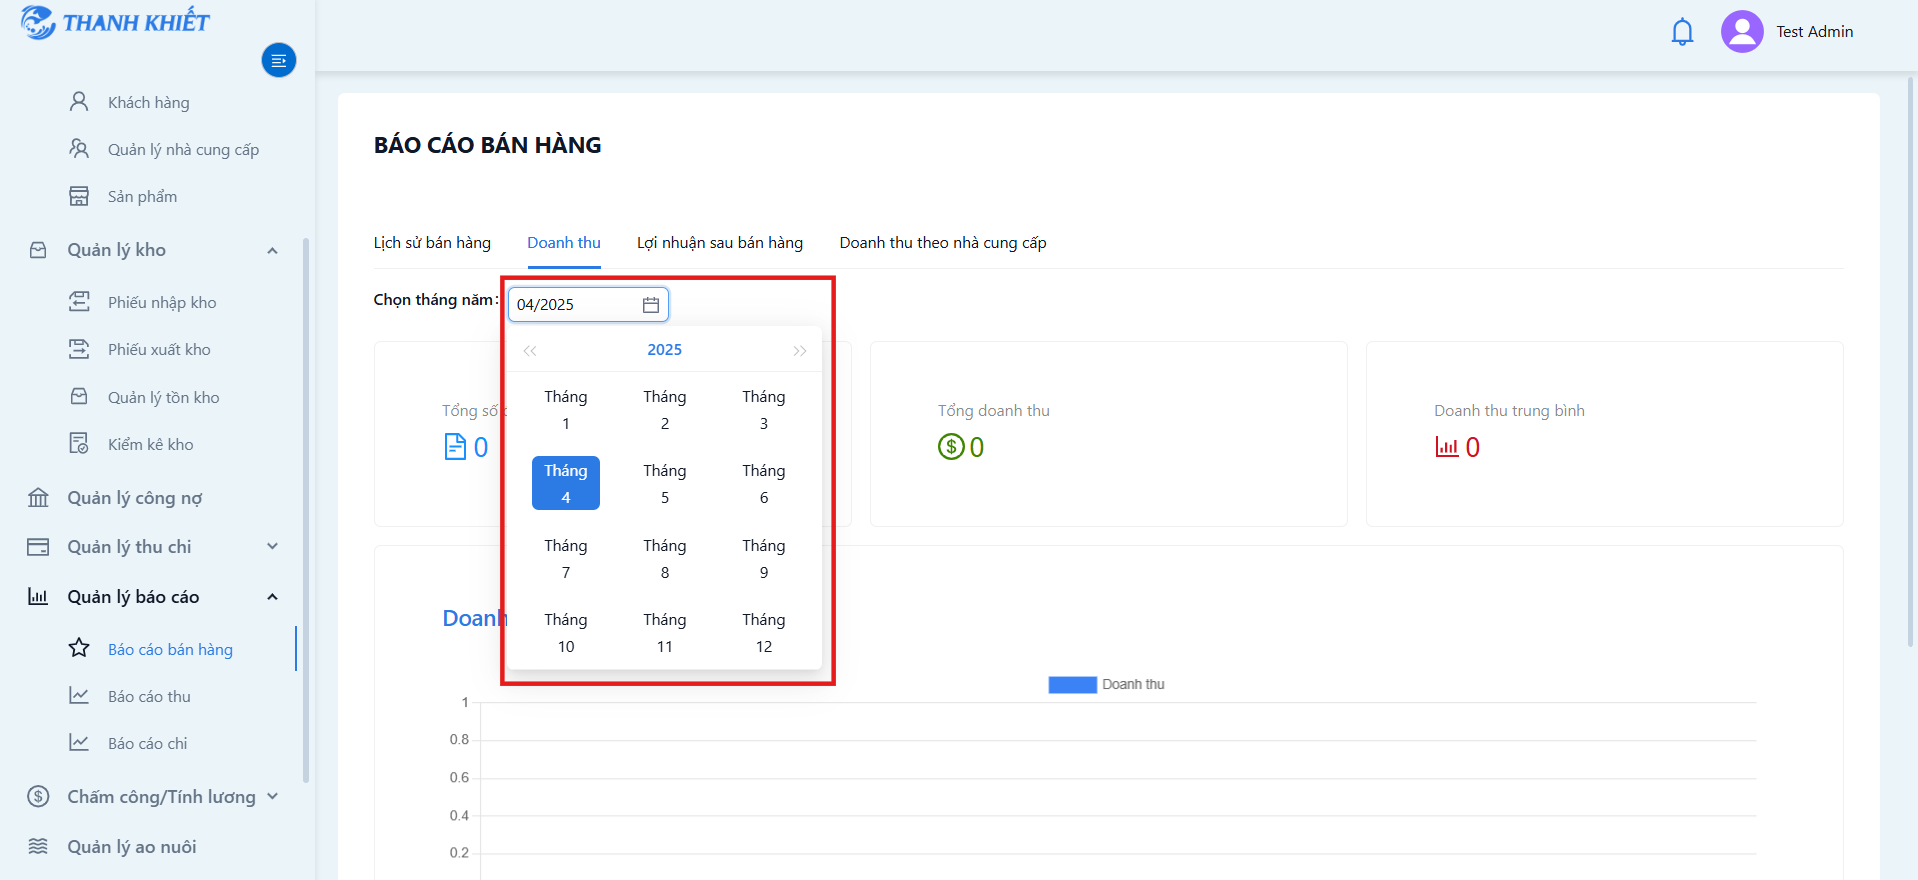Click the Test Admin username text
This screenshot has height=880, width=1918.
1814,32
